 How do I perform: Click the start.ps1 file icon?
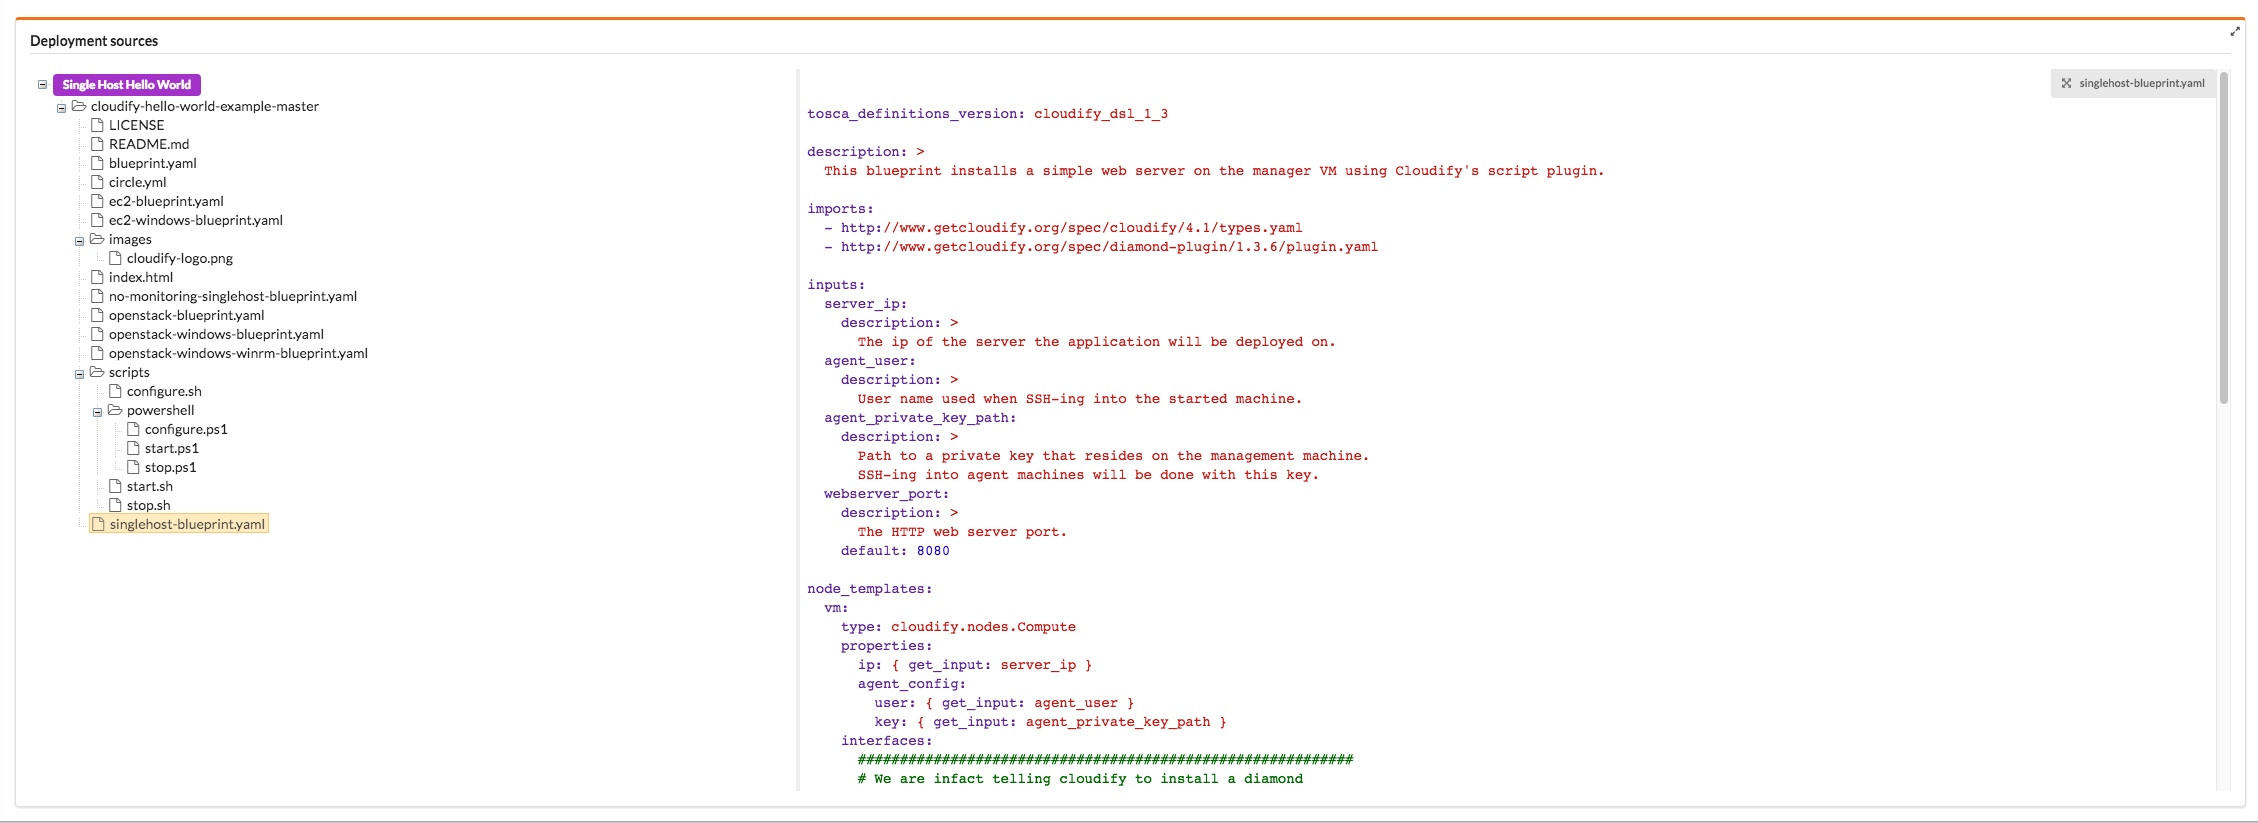click(133, 448)
